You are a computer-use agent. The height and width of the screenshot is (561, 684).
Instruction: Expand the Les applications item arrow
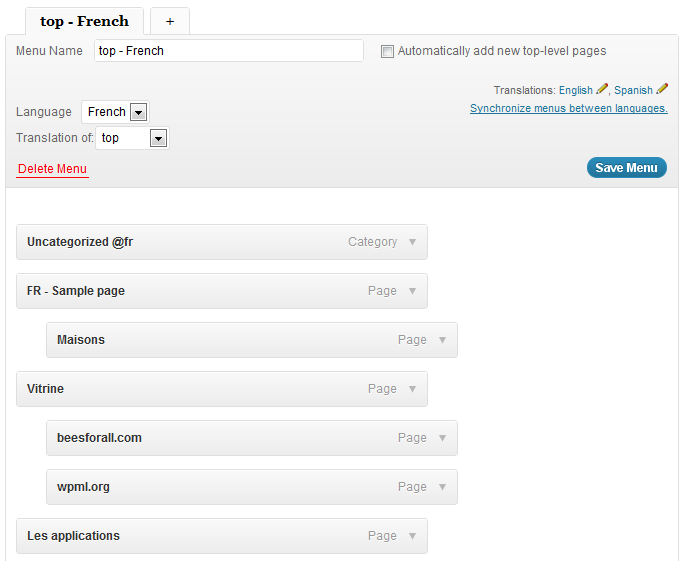tap(412, 536)
